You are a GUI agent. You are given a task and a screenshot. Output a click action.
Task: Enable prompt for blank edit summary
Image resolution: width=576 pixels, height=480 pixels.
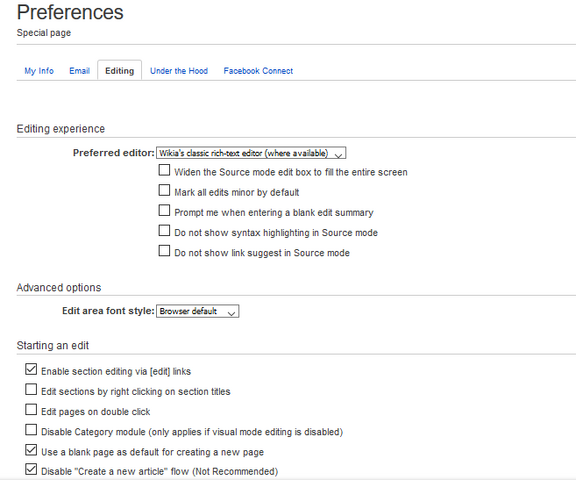coord(164,210)
